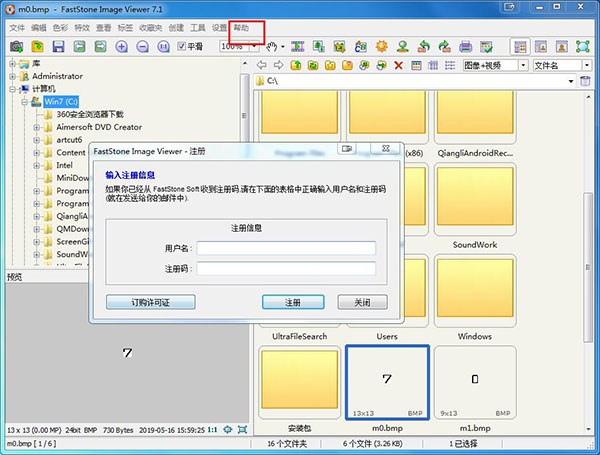Screen dimensions: 600x455
Task: Click the 注册 (Register) button
Action: tap(292, 302)
